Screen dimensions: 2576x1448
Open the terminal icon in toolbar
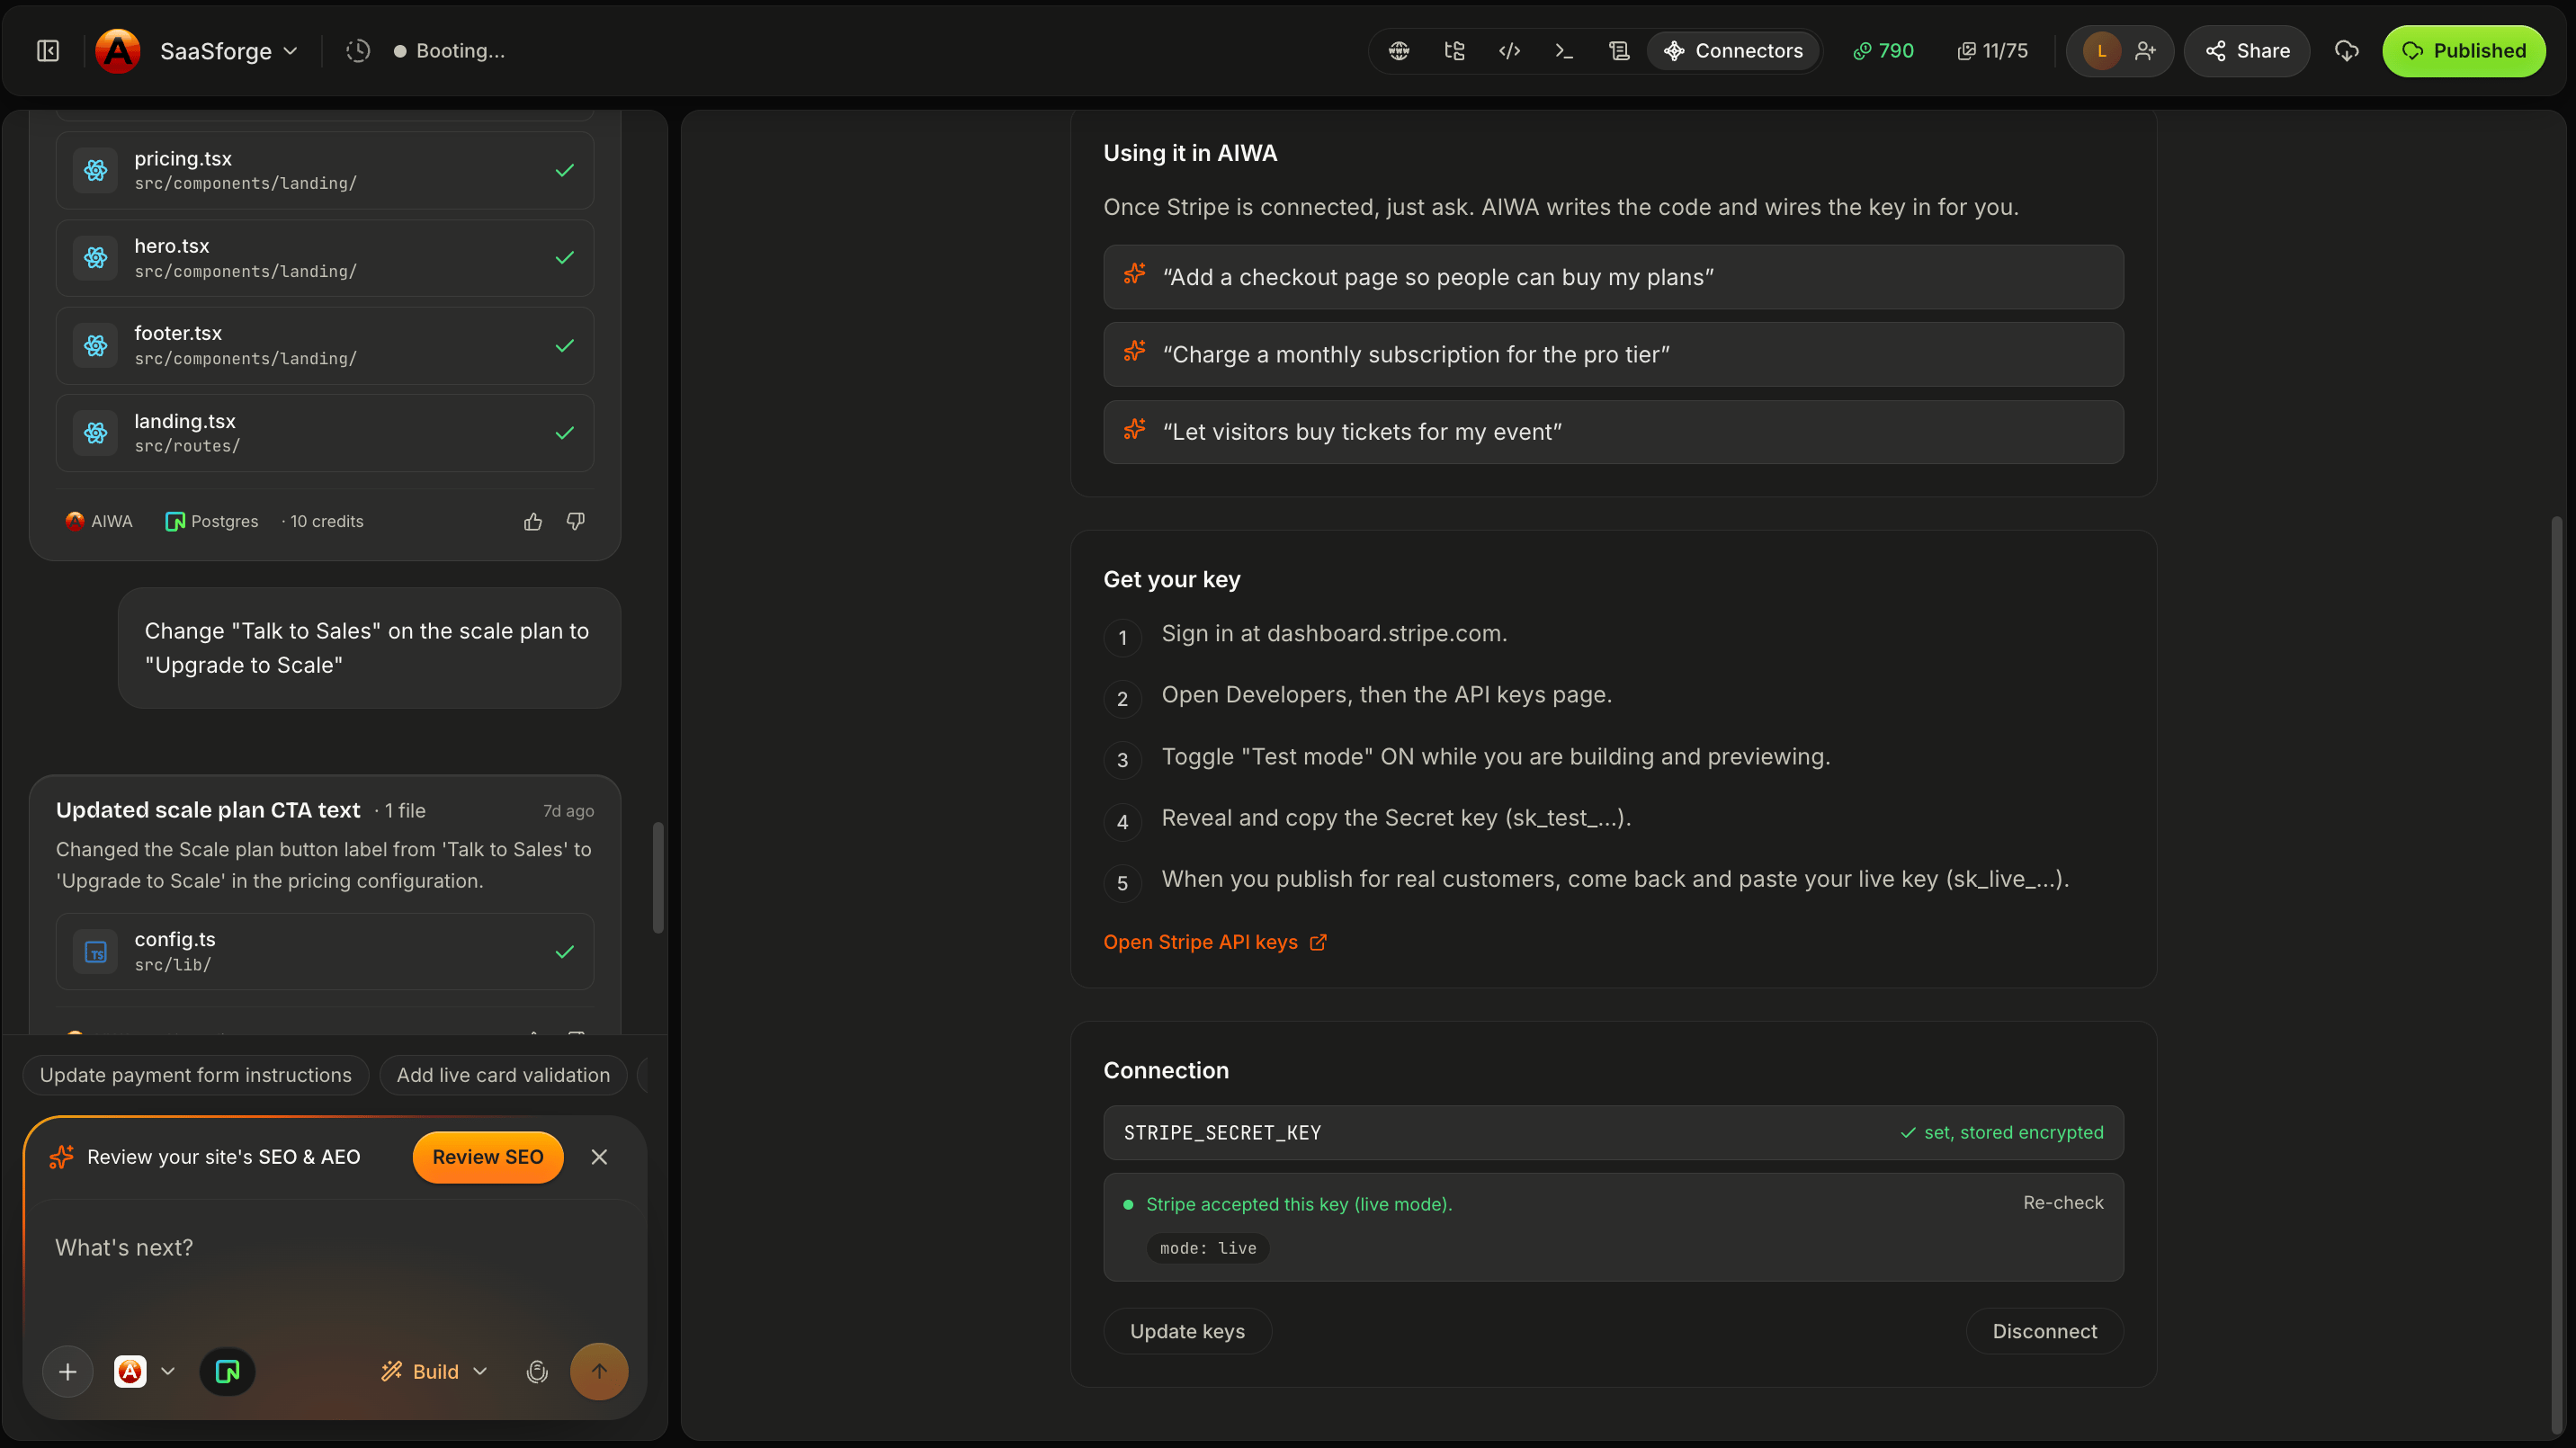[1564, 51]
